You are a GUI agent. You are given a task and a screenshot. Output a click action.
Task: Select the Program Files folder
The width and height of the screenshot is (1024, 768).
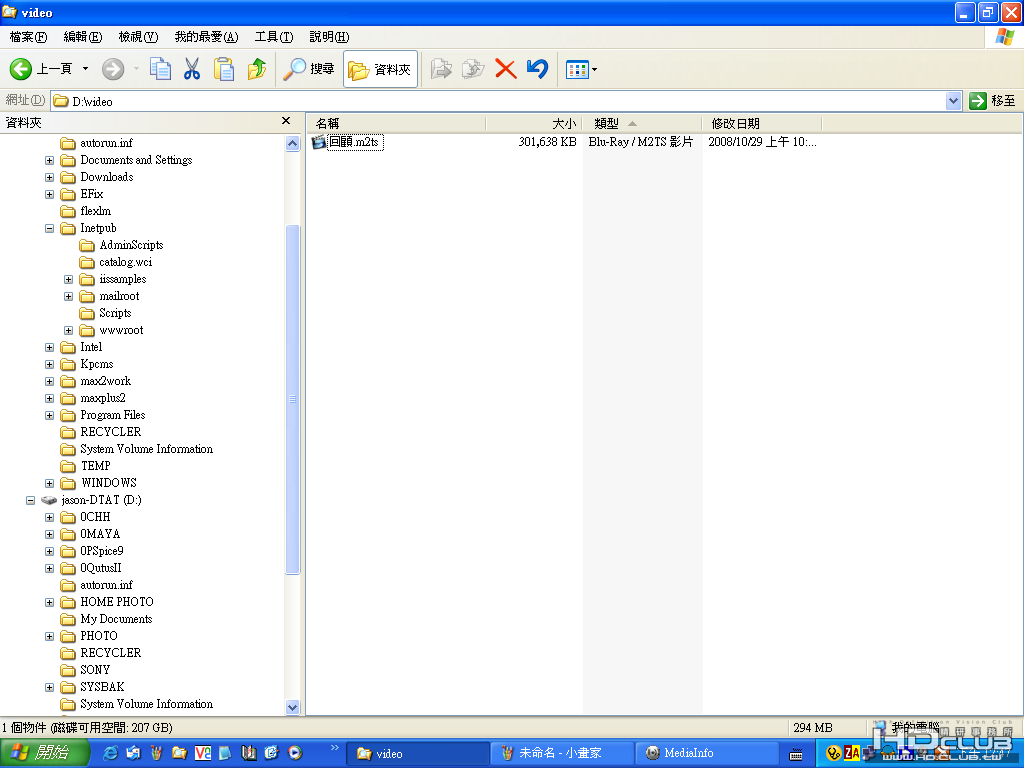pyautogui.click(x=112, y=415)
